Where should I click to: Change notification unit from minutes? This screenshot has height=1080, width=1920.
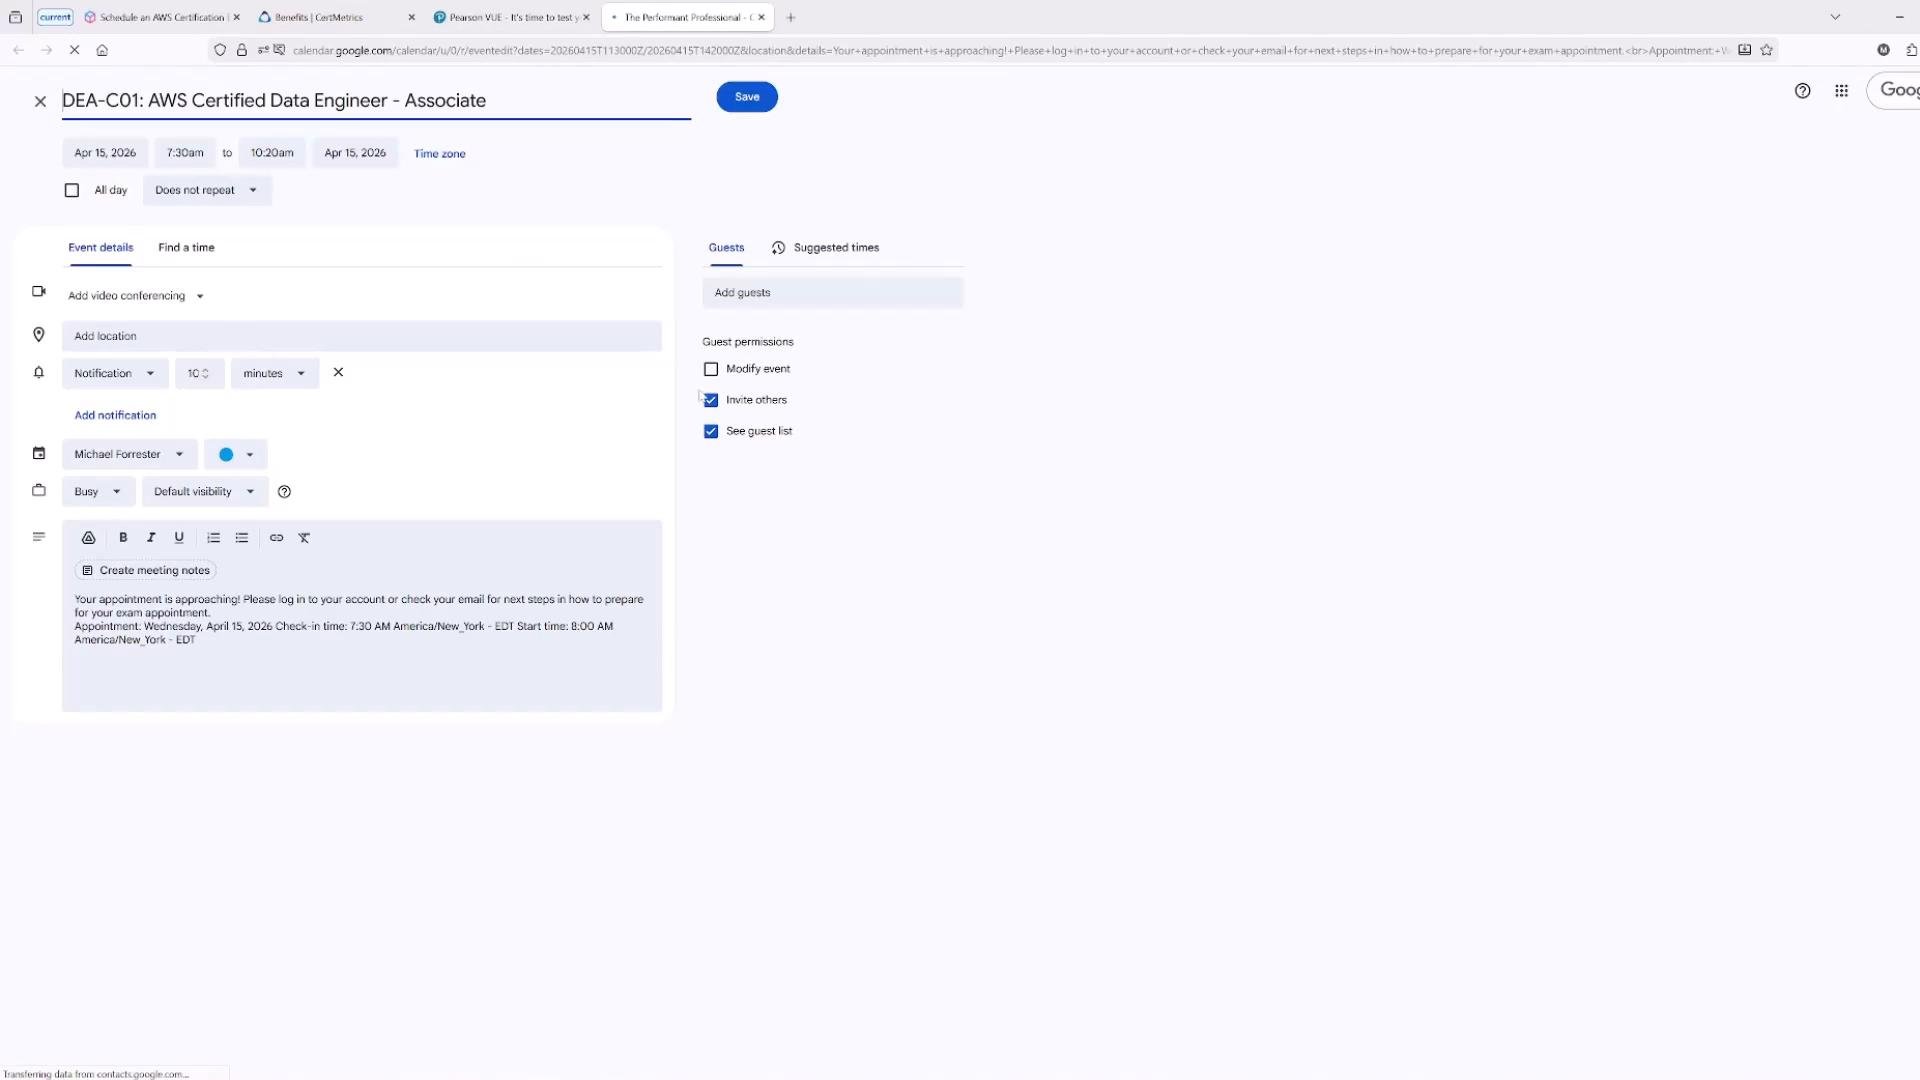(274, 373)
